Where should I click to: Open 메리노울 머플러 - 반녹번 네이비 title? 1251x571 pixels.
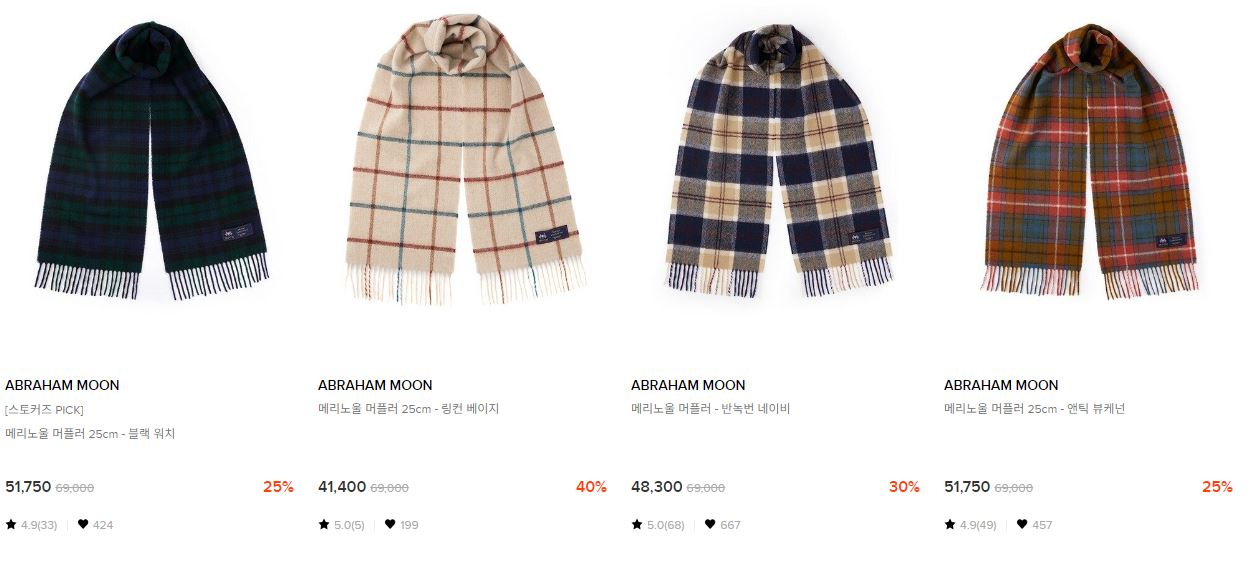pyautogui.click(x=710, y=409)
